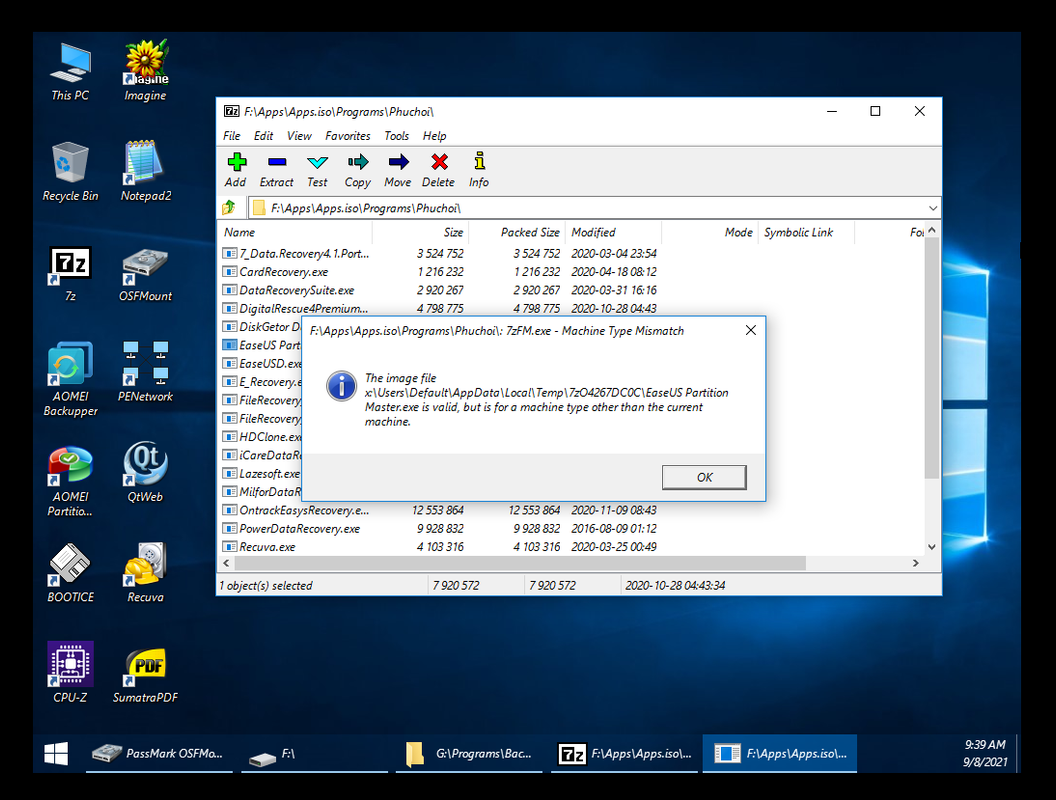The image size is (1056, 800).
Task: Select Notepad2 desktop icon
Action: click(x=145, y=172)
